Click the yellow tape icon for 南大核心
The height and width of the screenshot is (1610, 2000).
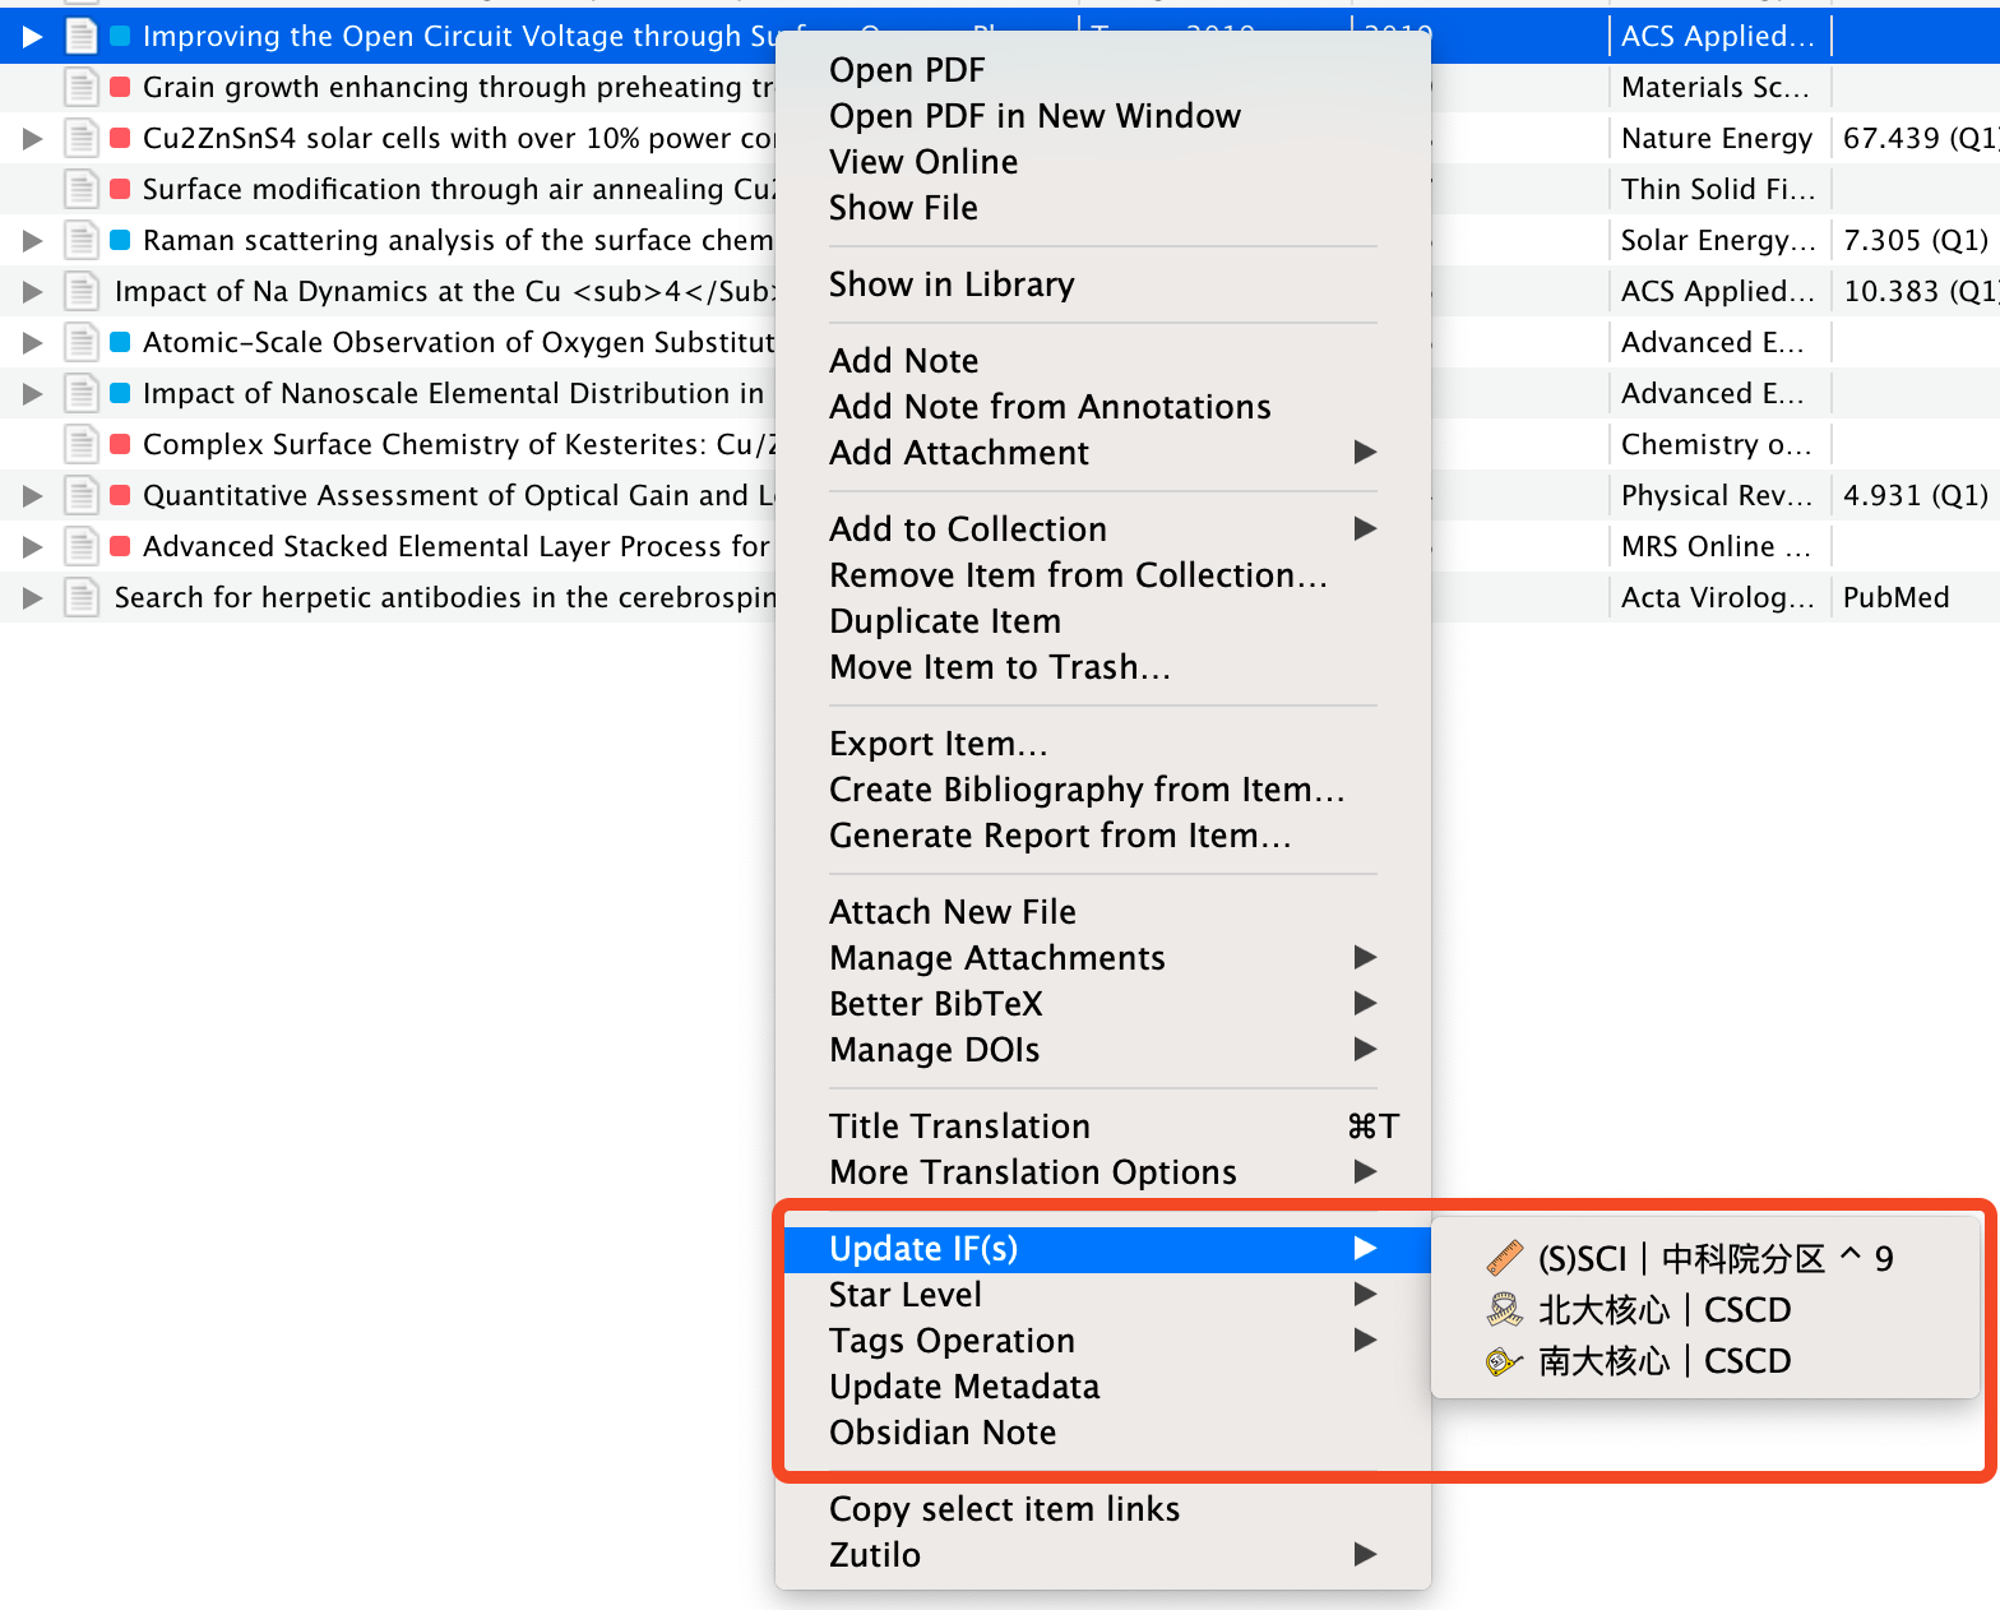tap(1503, 1361)
